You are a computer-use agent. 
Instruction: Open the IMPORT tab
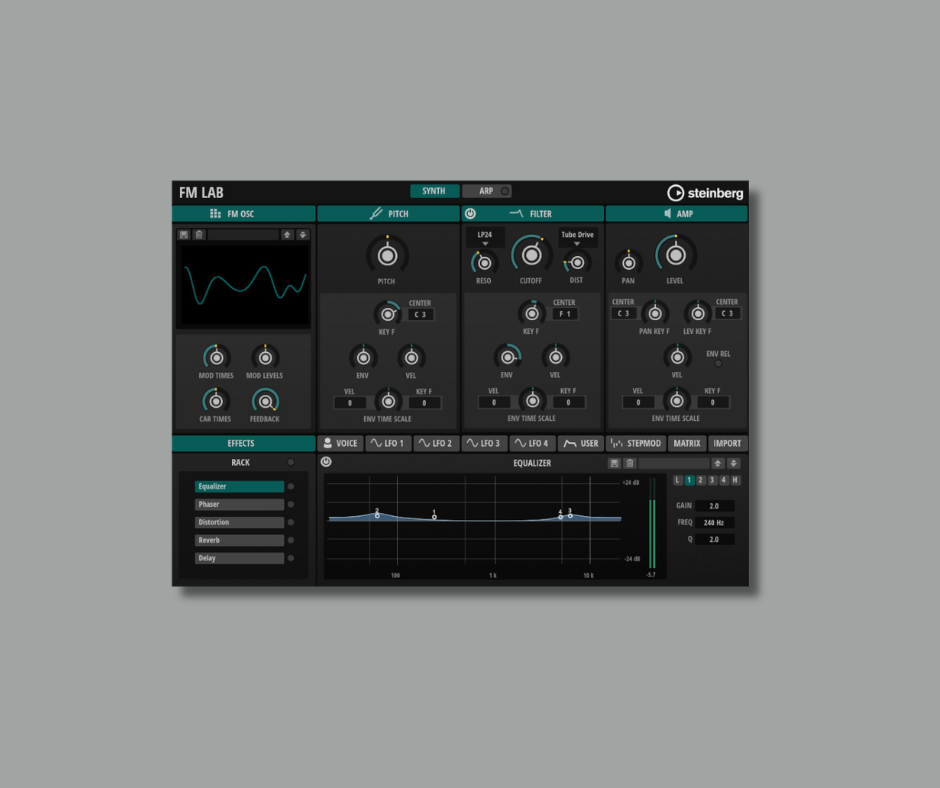click(727, 443)
